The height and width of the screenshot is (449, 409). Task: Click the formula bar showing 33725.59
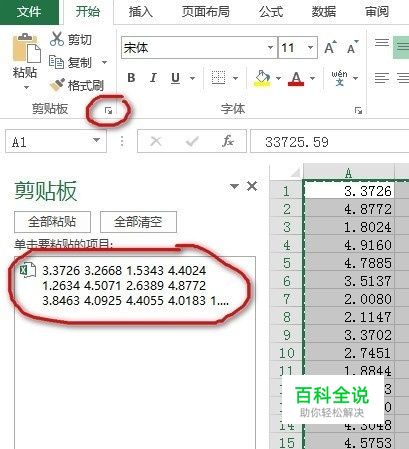329,142
